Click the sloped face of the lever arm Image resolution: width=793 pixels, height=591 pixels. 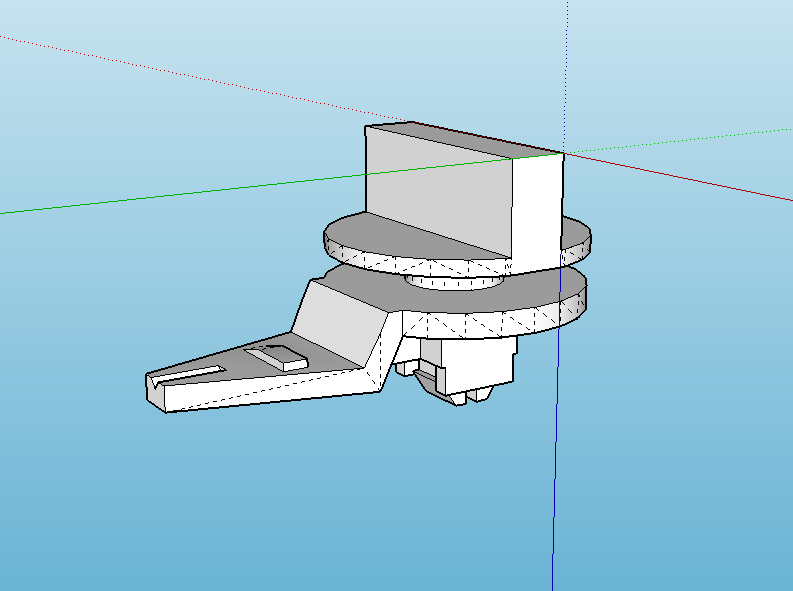pyautogui.click(x=335, y=319)
